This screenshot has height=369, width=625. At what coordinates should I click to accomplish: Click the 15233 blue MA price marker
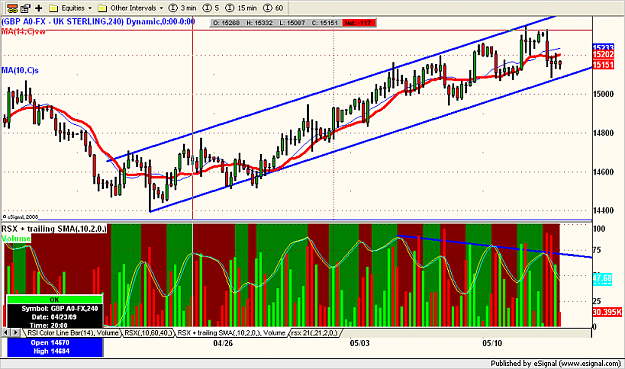[x=603, y=47]
